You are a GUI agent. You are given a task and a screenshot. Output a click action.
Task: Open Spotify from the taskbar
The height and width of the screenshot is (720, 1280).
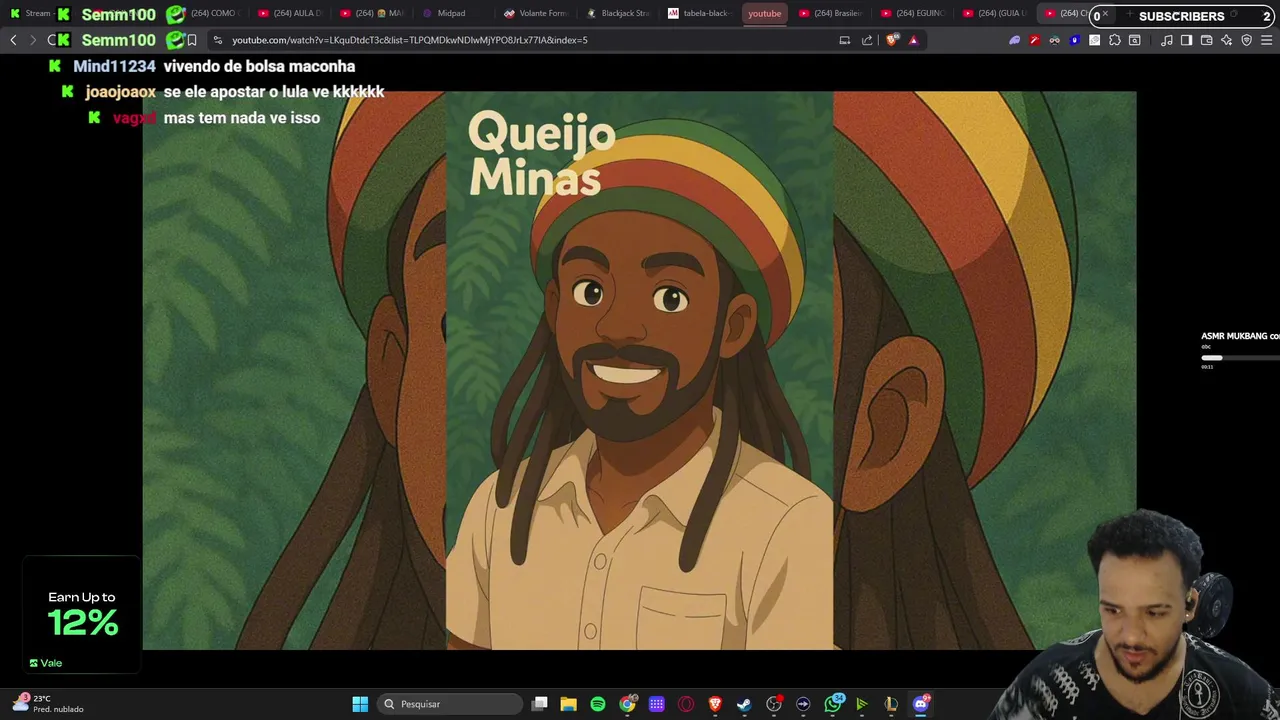tap(598, 704)
